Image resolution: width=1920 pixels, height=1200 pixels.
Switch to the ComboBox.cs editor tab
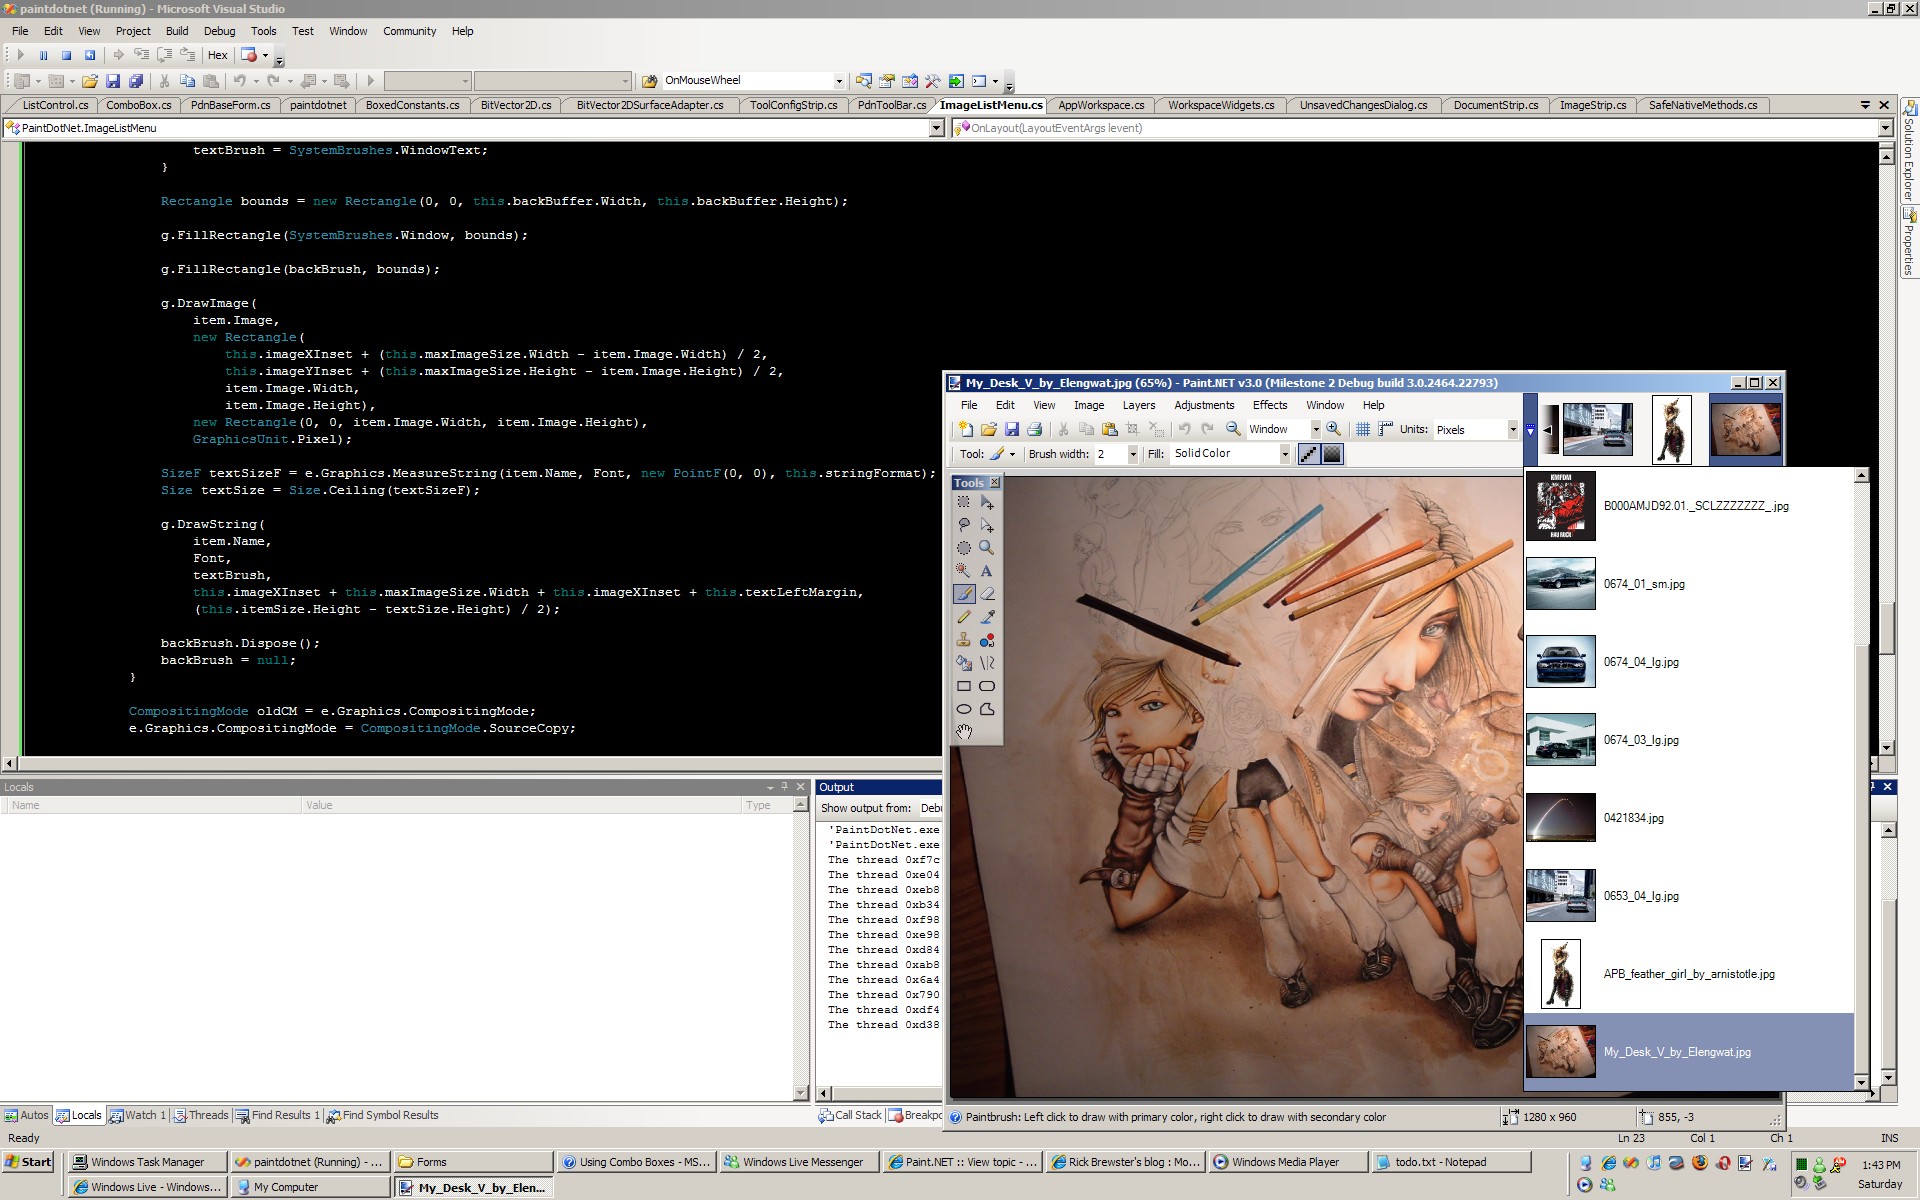point(139,105)
